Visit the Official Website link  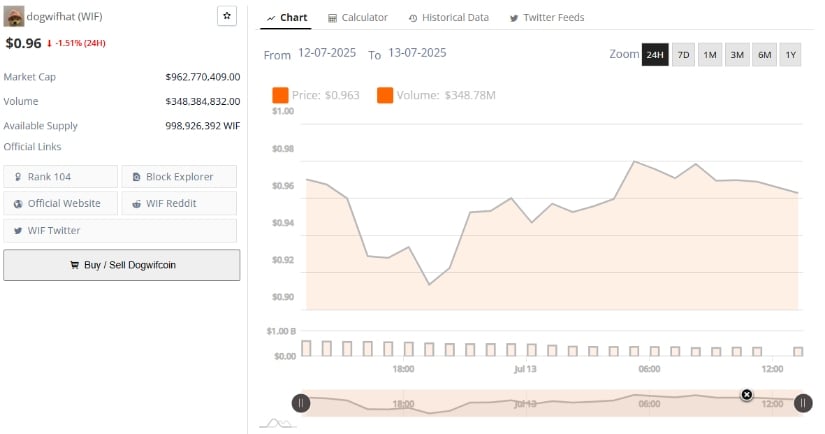pyautogui.click(x=61, y=204)
